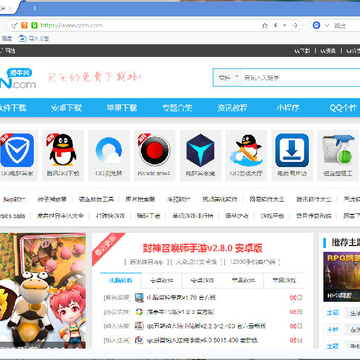Viewport: 360px width, 360px height.
Task: Open the QQ个性 navigation menu
Action: pos(343,108)
